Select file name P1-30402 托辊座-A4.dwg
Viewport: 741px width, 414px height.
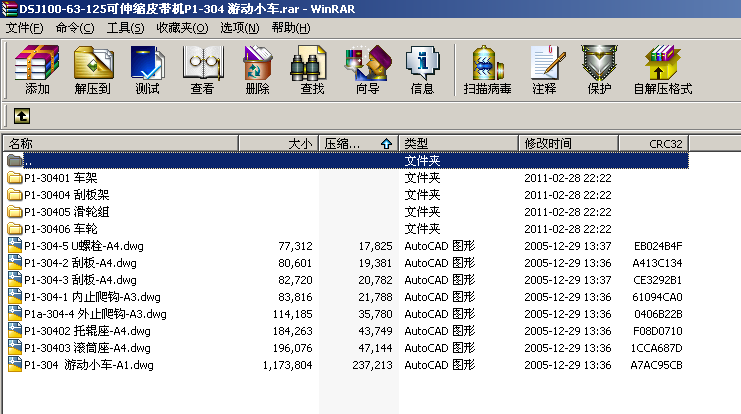[87, 331]
